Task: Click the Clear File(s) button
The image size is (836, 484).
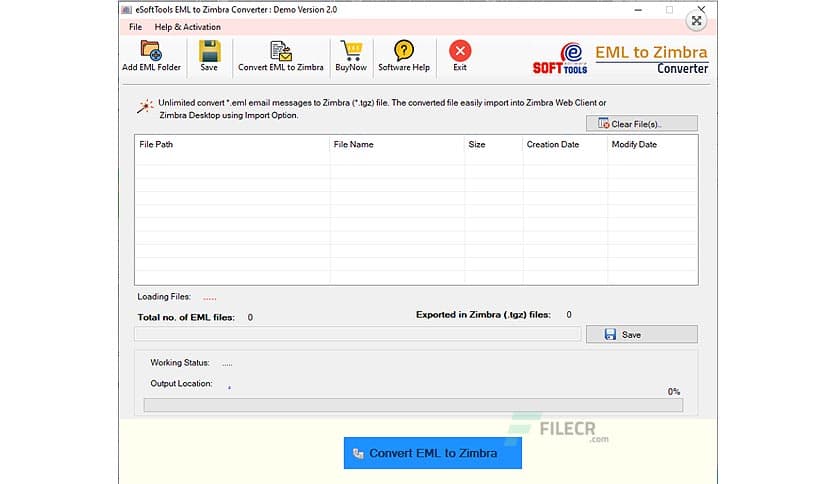Action: point(641,124)
